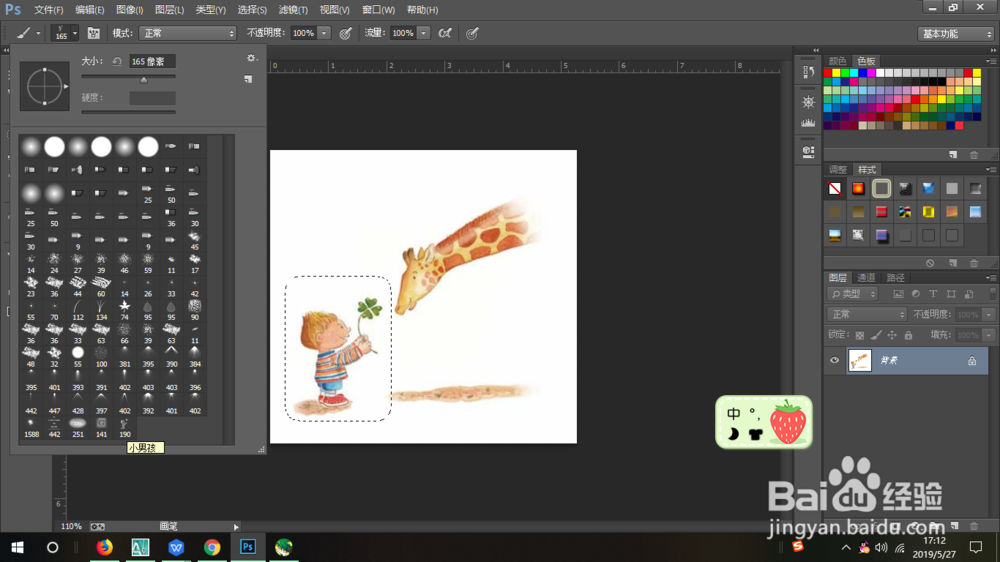1000x562 pixels.
Task: Open status bar info arrow next to 画笔
Action: (x=236, y=527)
